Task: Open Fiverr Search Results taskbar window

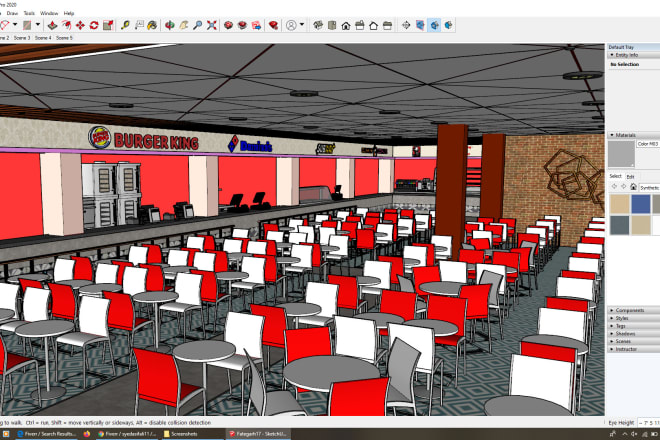Action: point(46,434)
